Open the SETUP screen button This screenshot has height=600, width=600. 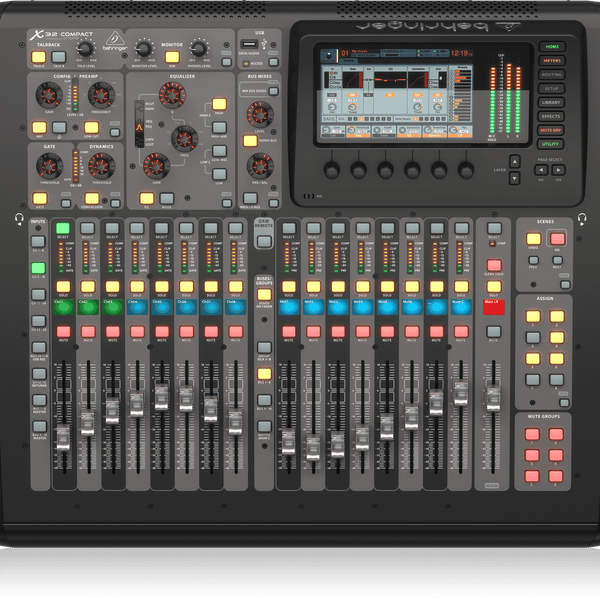(551, 88)
